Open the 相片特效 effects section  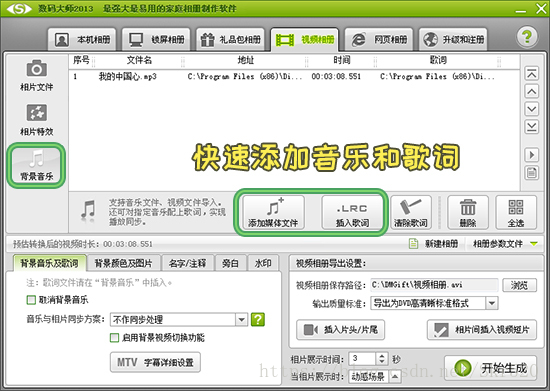(36, 120)
